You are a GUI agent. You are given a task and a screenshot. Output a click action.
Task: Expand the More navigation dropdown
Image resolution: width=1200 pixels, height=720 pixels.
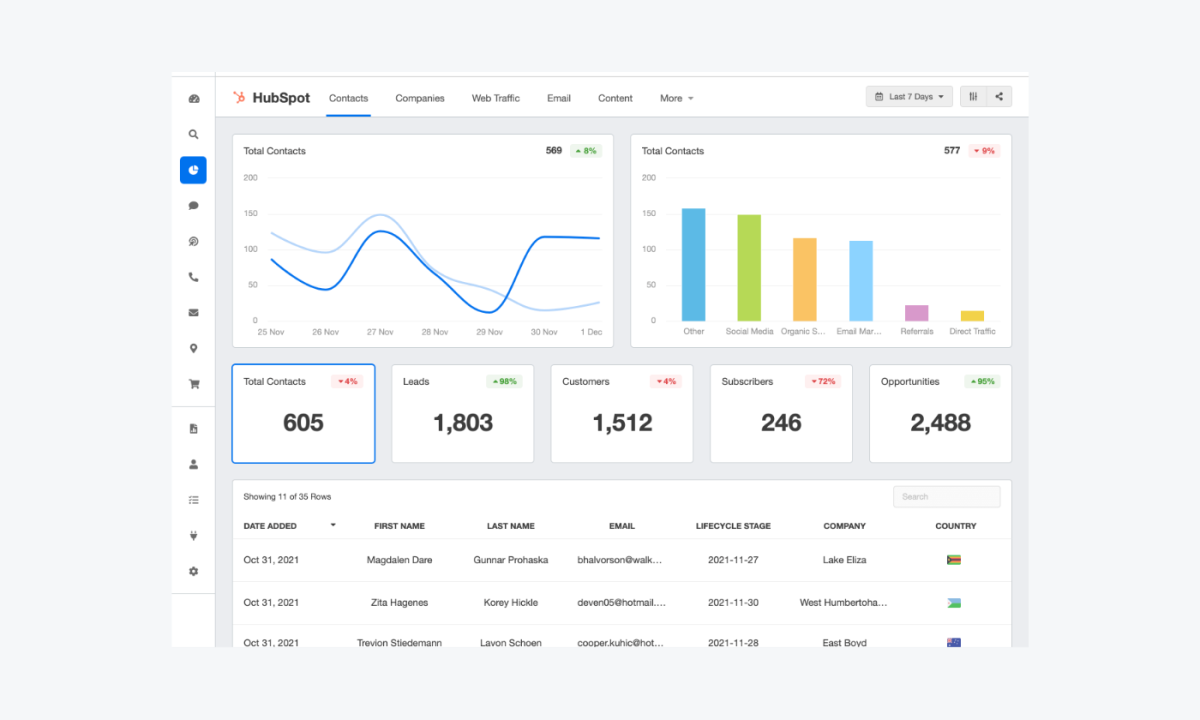pos(676,98)
